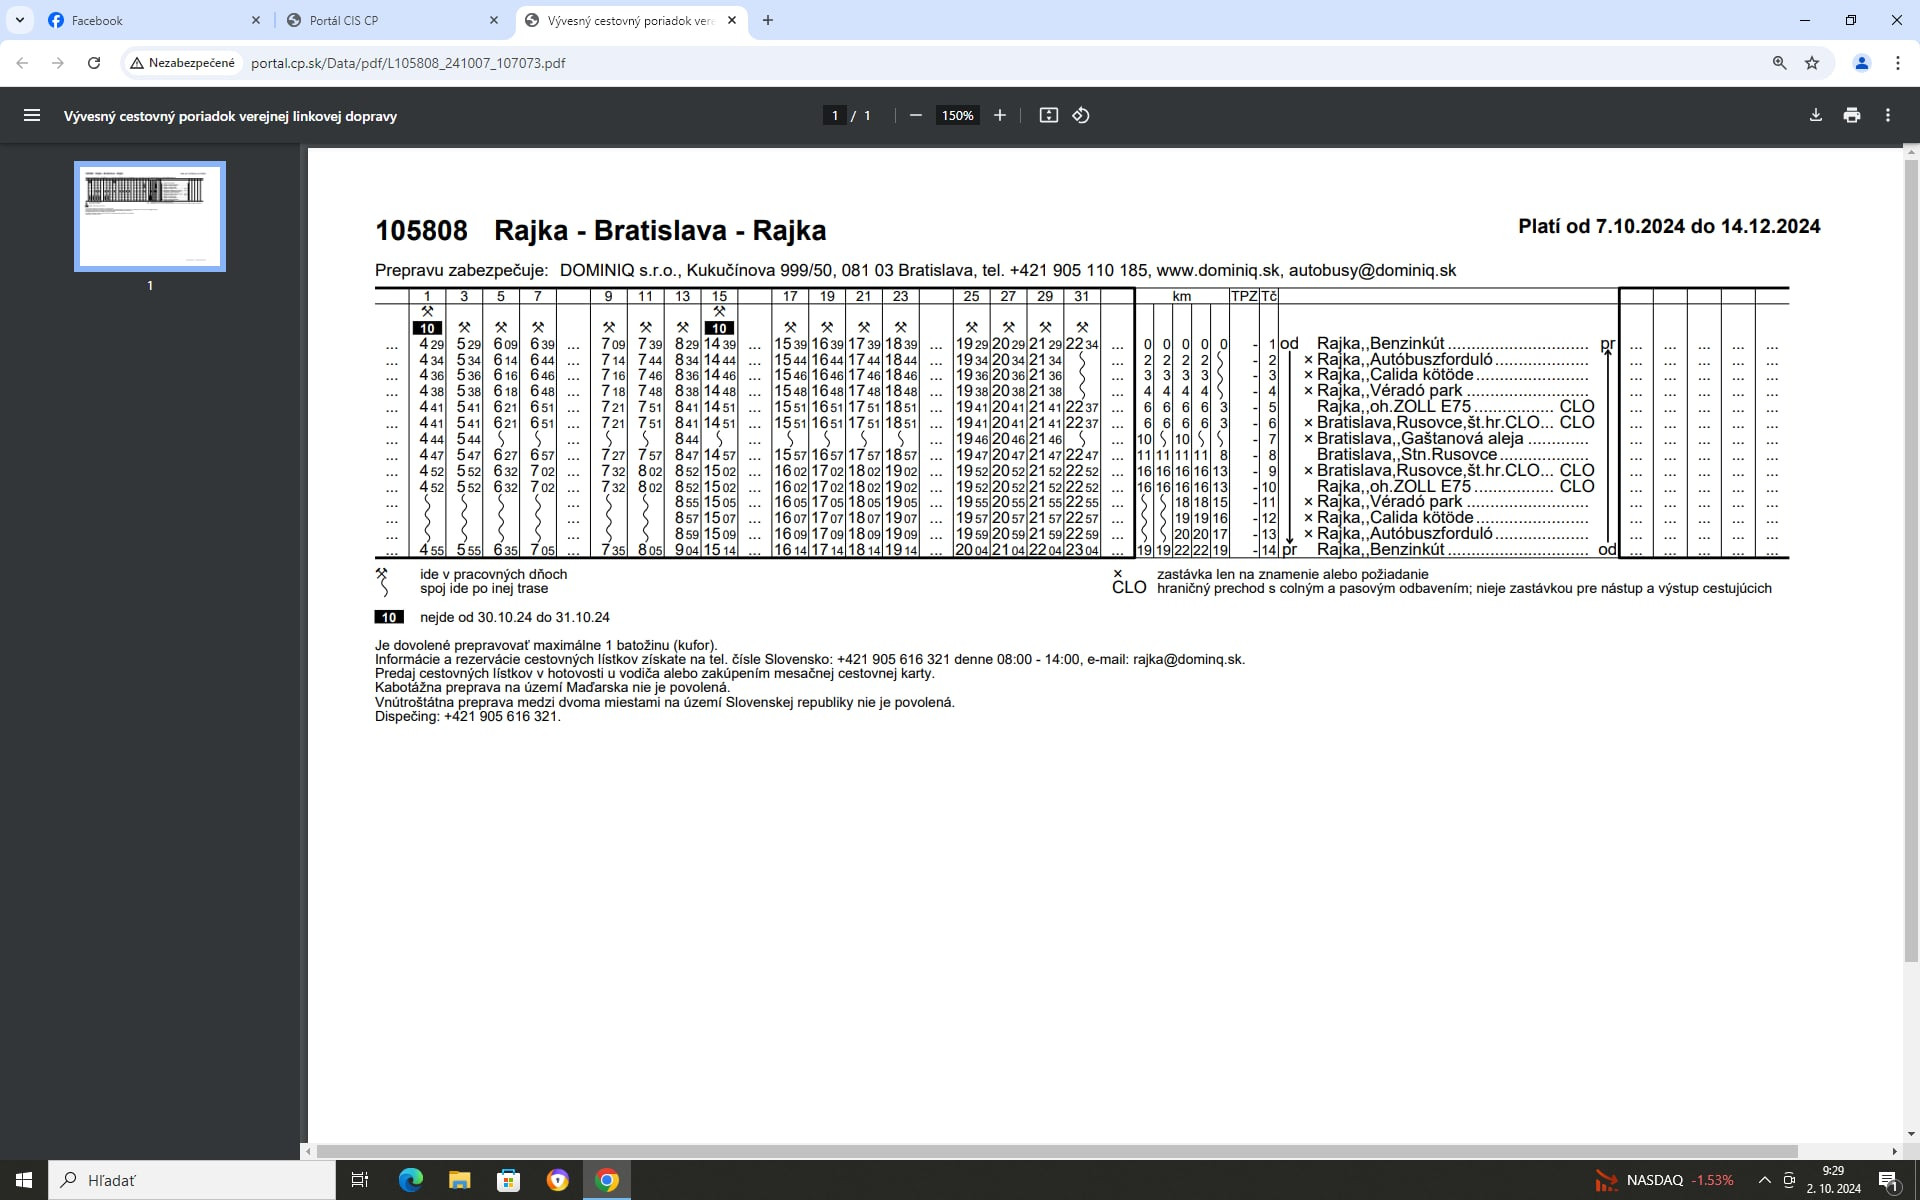Click the zoom percentage 150% field
1920x1200 pixels.
(957, 115)
